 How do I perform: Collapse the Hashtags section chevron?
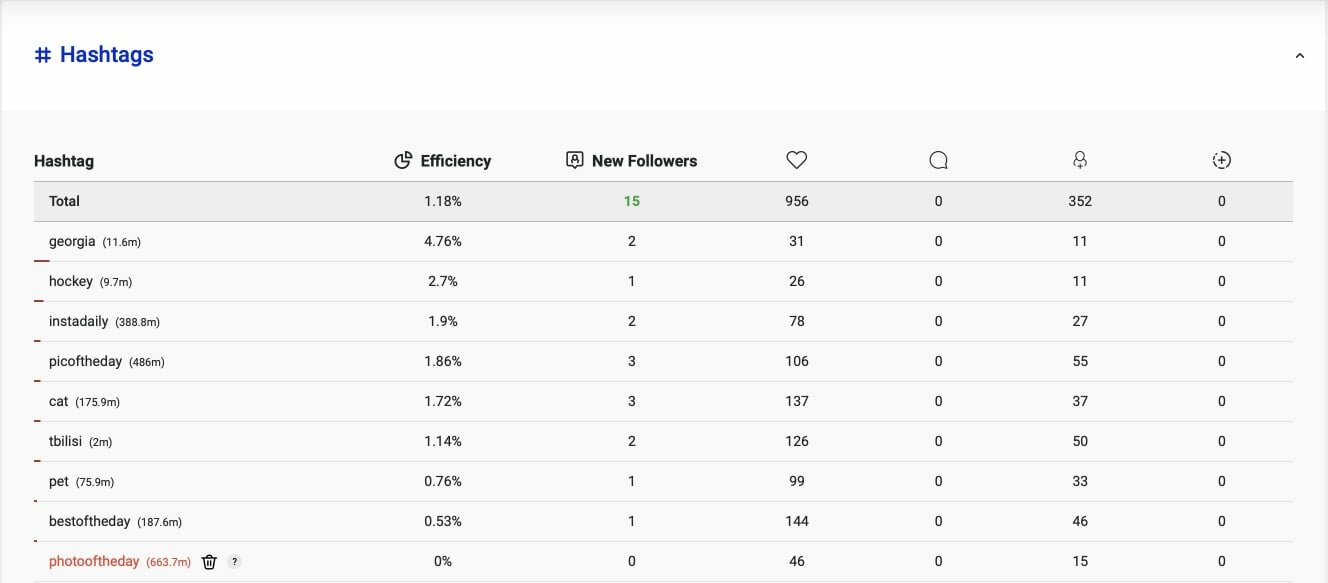(x=1299, y=56)
